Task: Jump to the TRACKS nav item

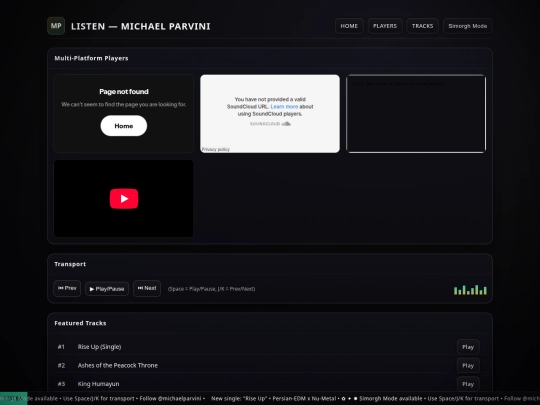Action: [x=423, y=26]
